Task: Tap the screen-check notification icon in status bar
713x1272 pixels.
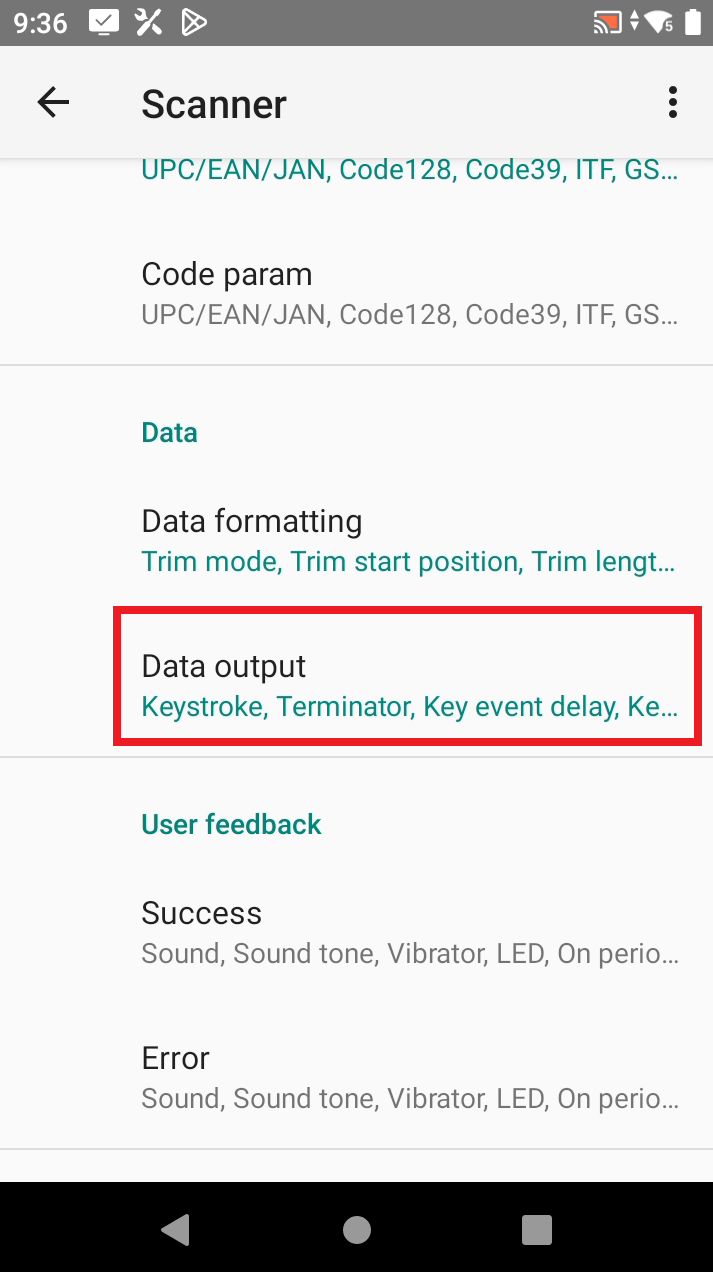Action: pyautogui.click(x=104, y=22)
